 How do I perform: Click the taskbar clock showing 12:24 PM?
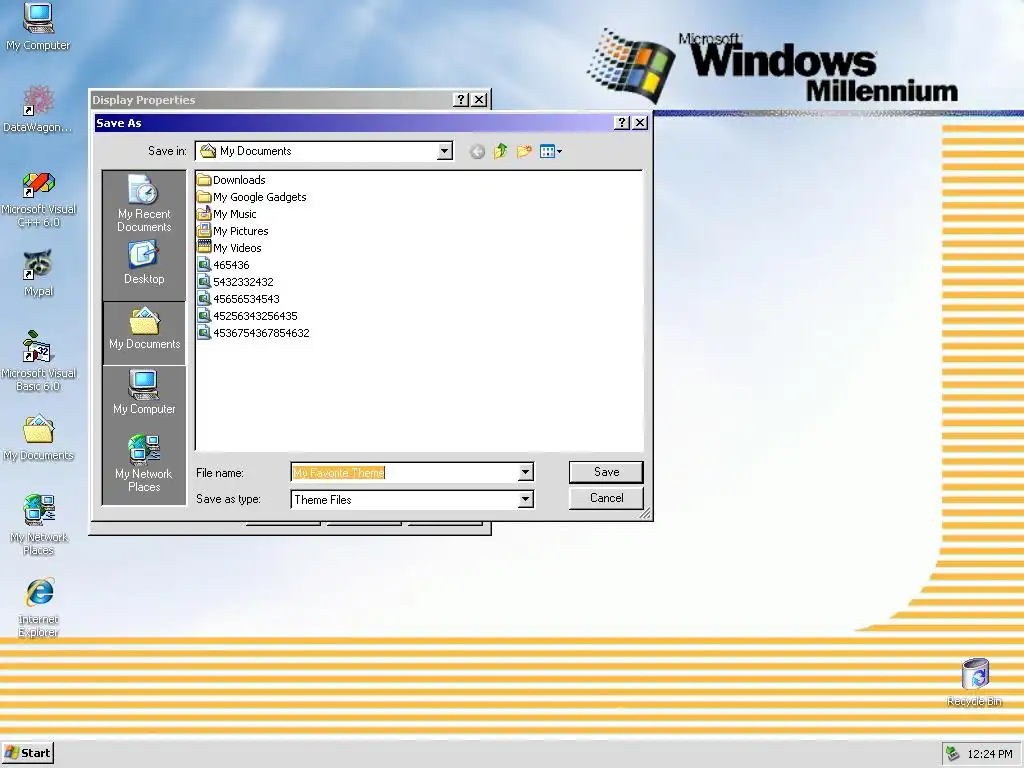tap(989, 754)
